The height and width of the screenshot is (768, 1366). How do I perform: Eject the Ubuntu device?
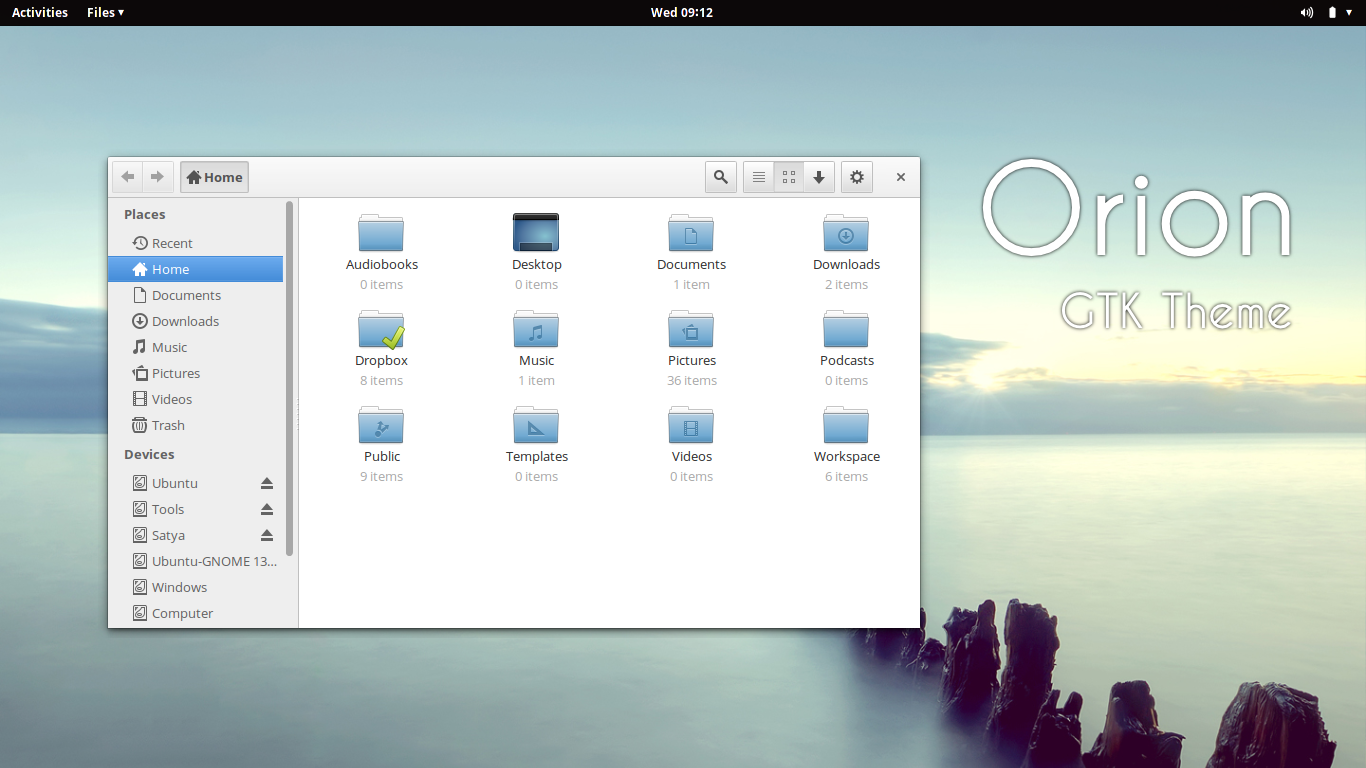pyautogui.click(x=267, y=483)
